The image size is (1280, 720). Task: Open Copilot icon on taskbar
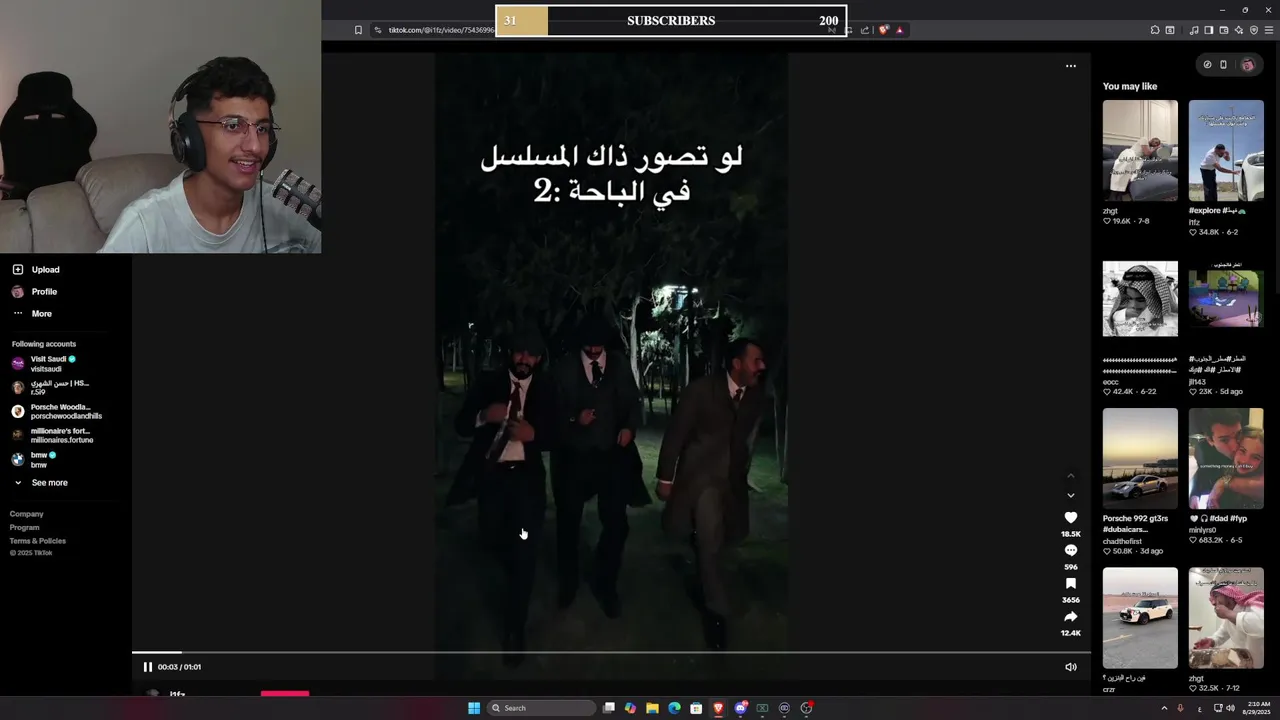point(630,708)
